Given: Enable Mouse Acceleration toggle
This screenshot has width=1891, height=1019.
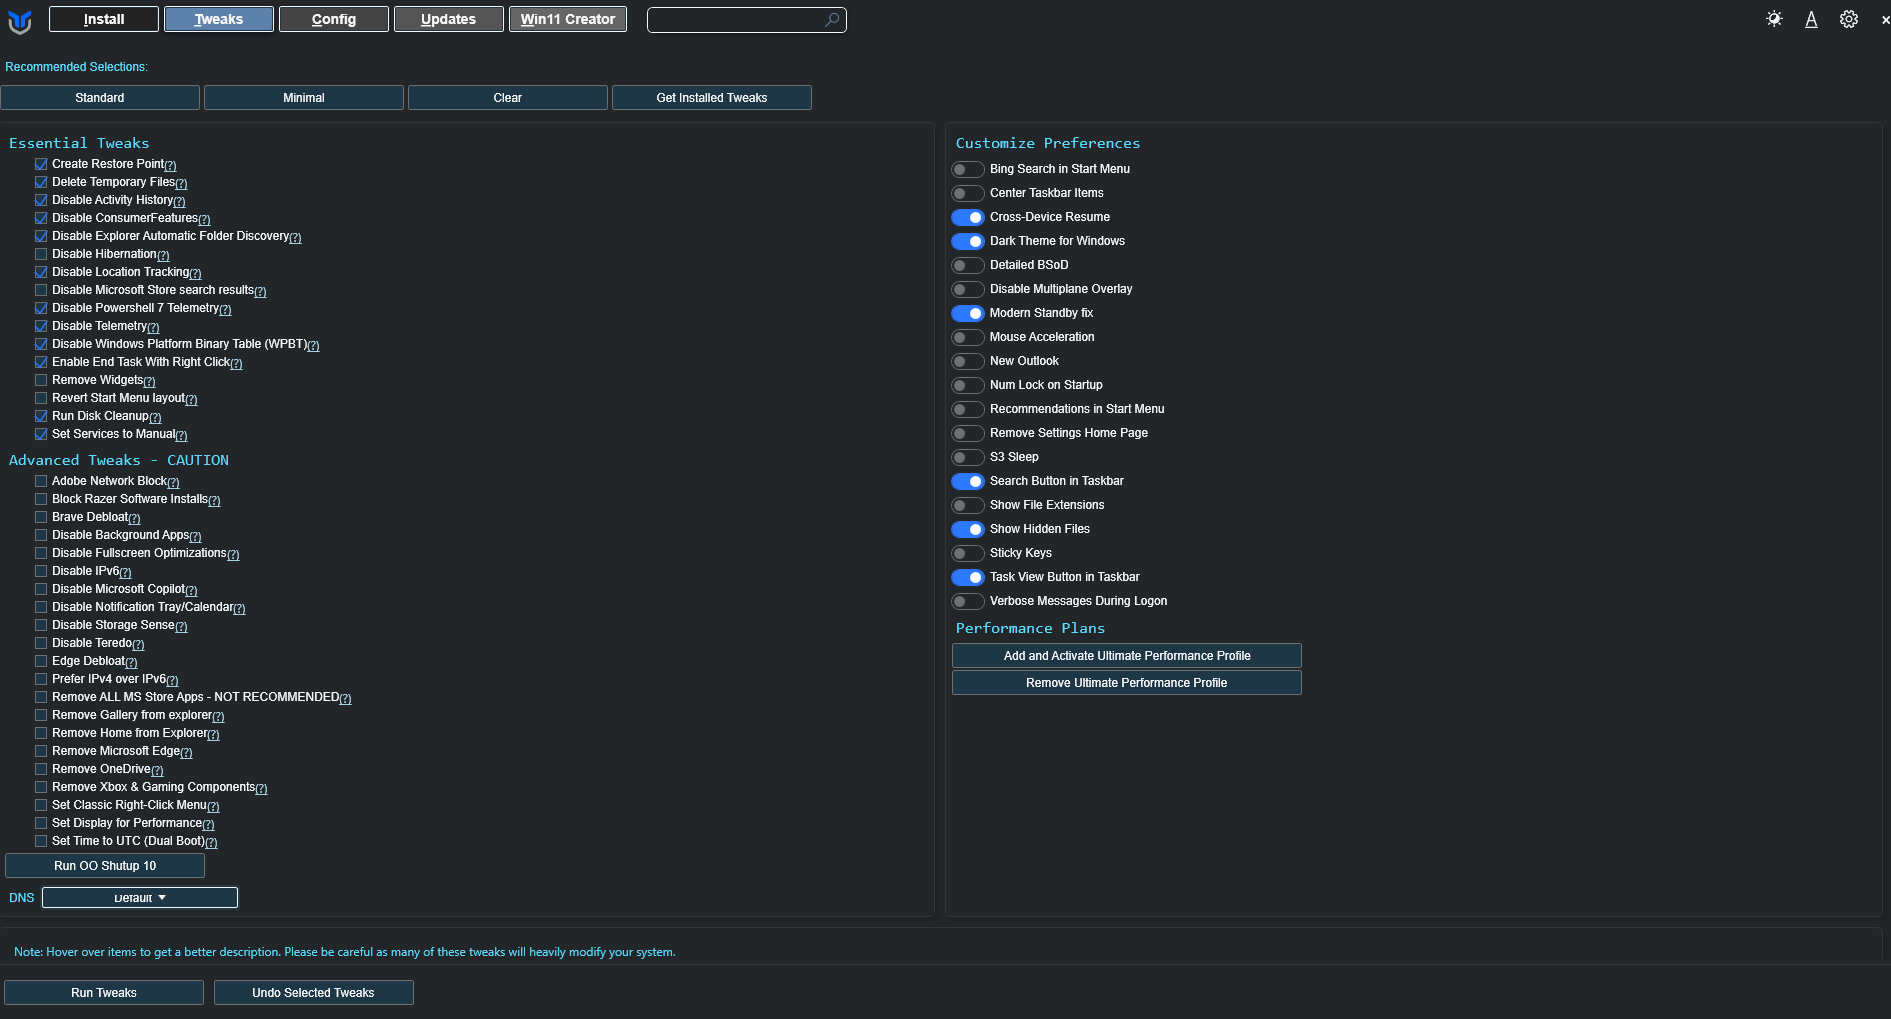Looking at the screenshot, I should [967, 337].
